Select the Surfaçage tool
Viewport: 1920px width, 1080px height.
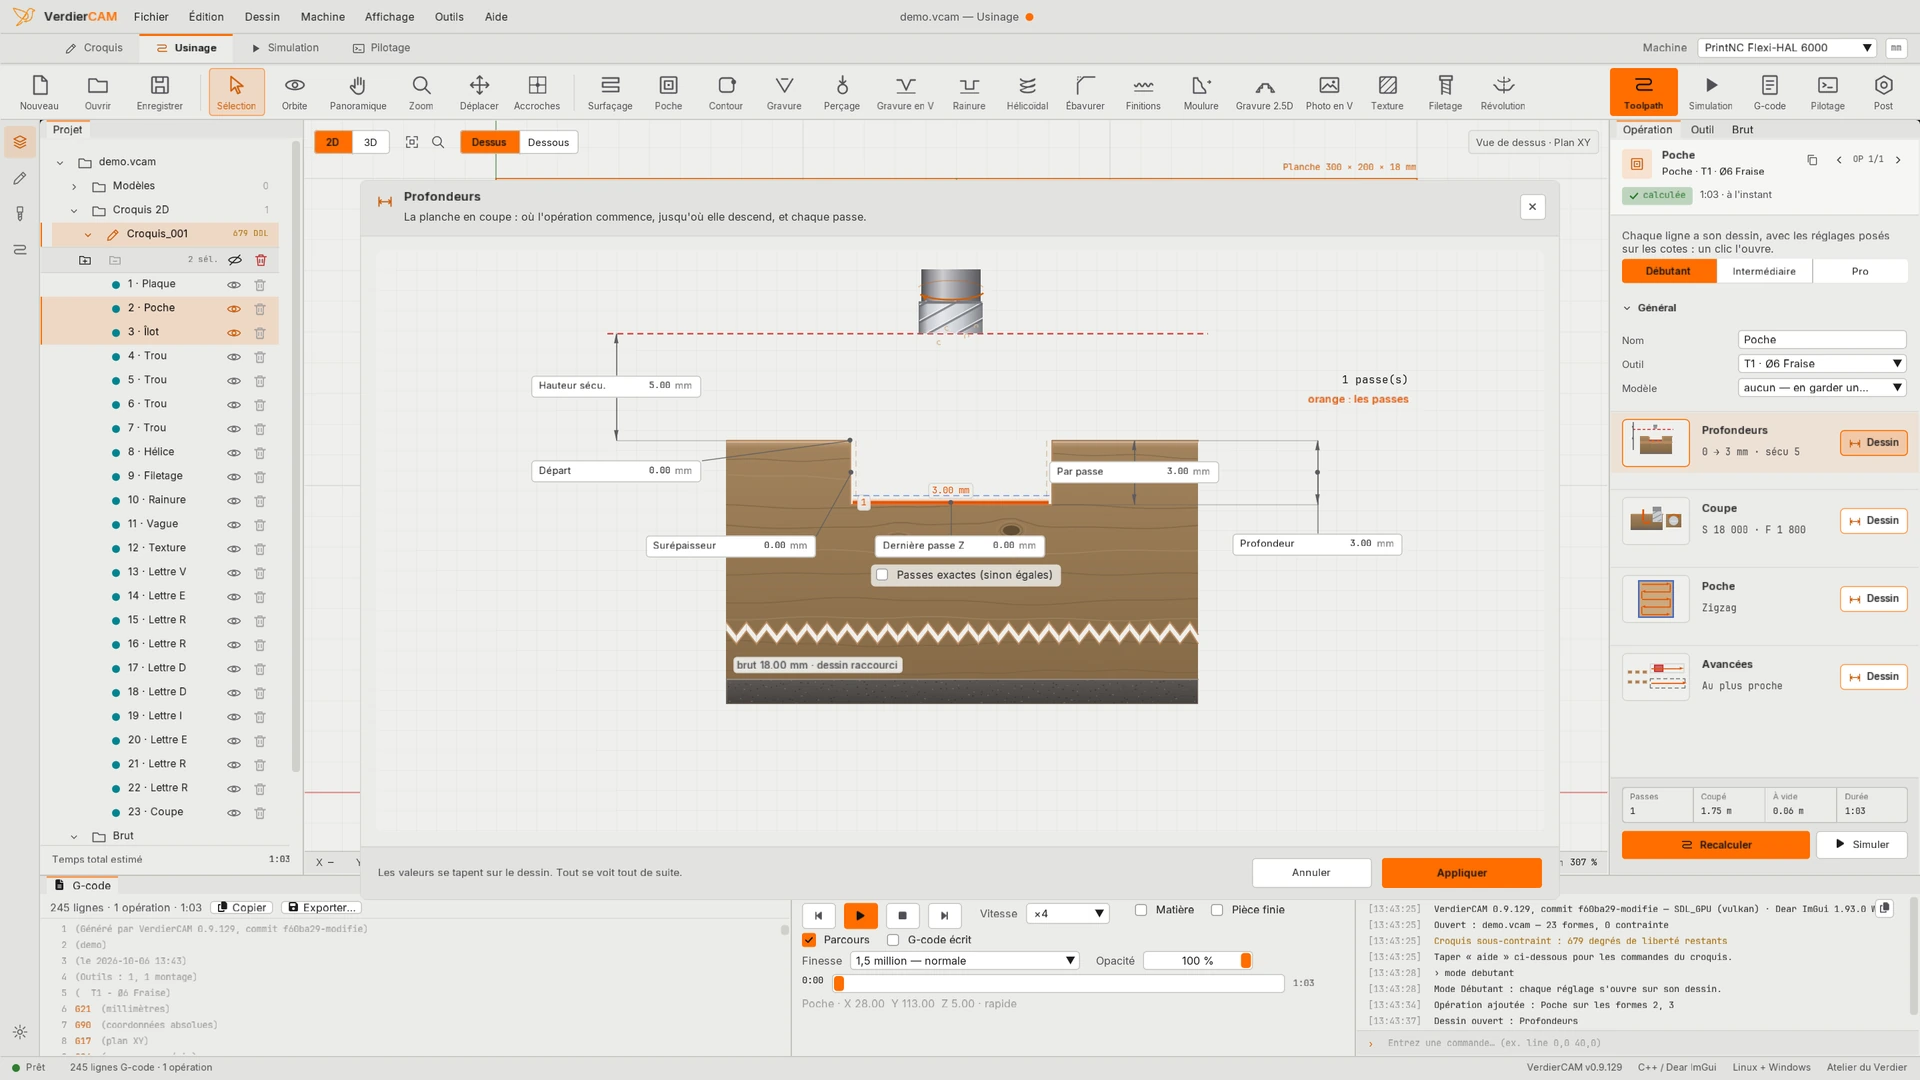[x=610, y=92]
